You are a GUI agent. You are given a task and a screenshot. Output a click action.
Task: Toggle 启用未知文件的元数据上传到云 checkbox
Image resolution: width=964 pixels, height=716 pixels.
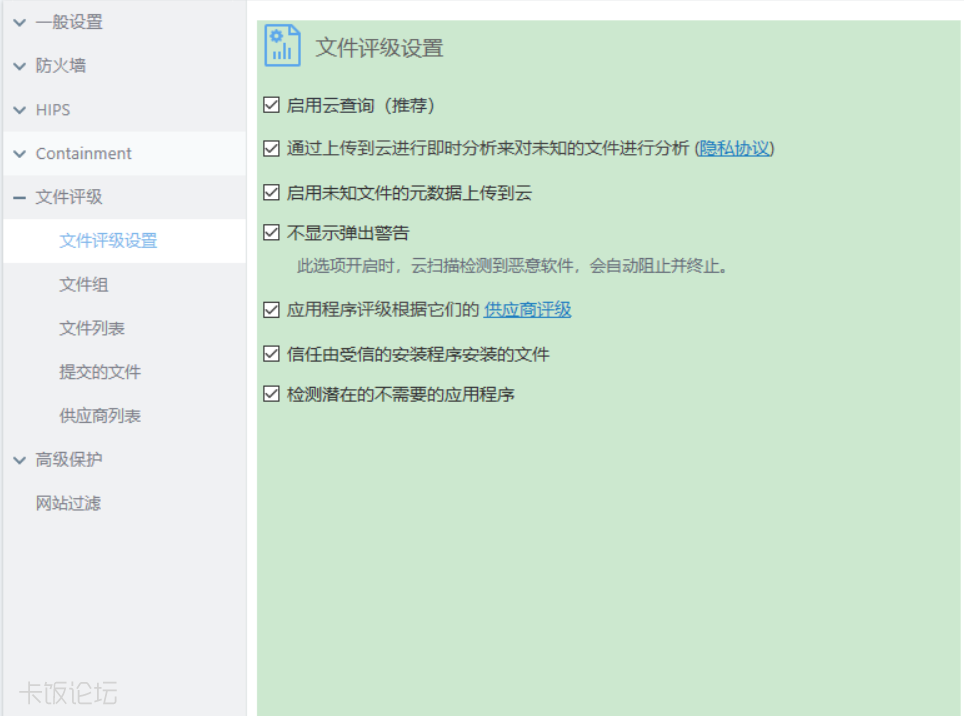(271, 192)
